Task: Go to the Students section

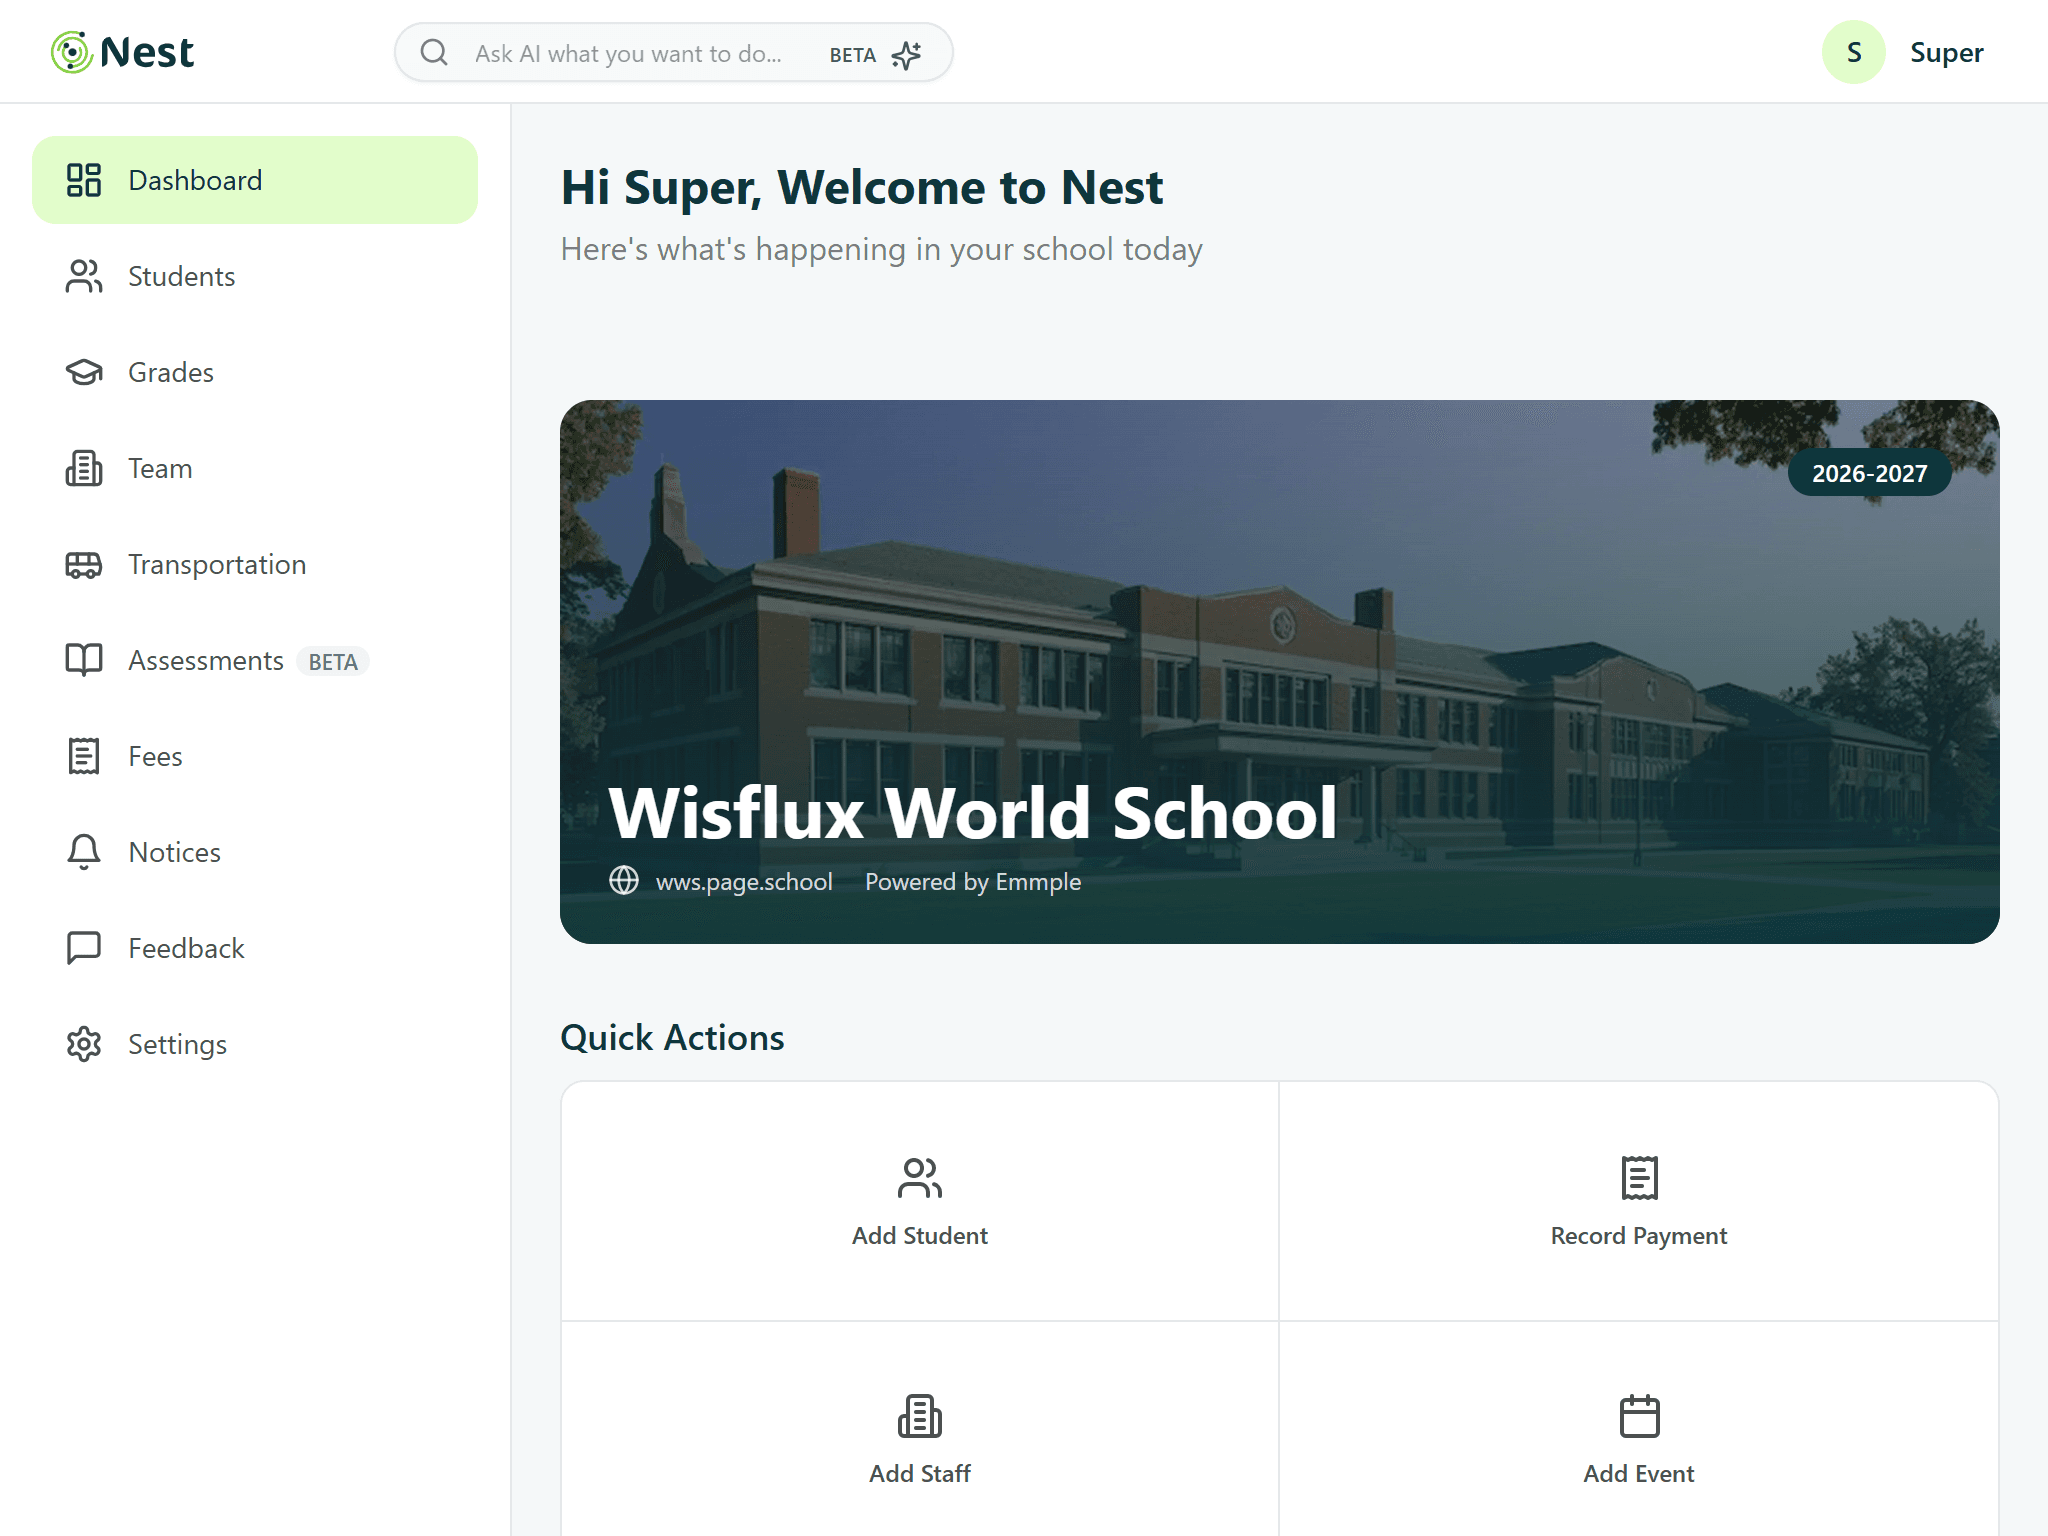Action: pos(255,276)
